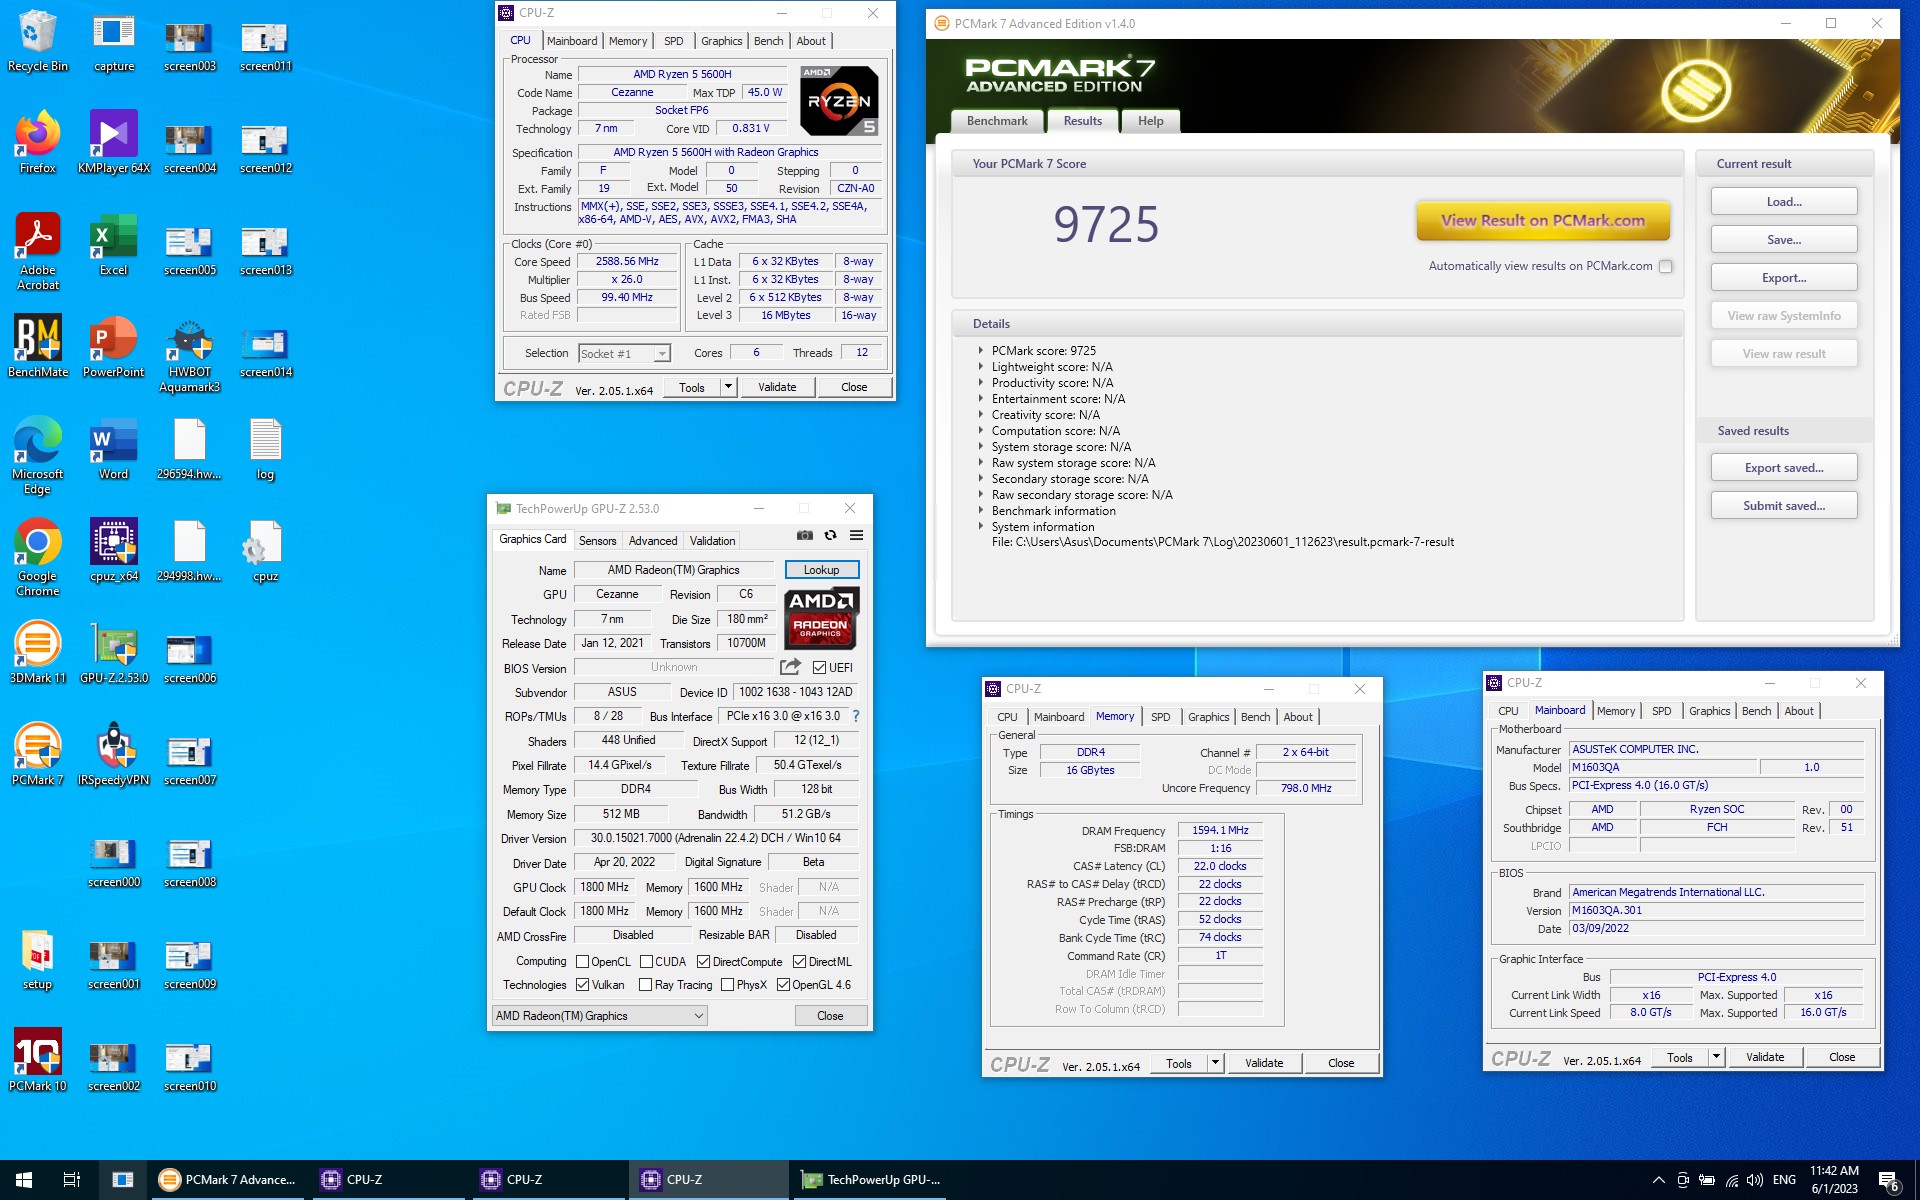This screenshot has width=1920, height=1200.
Task: Open Tools dropdown arrow in top CPU-Z window
Action: tap(728, 387)
